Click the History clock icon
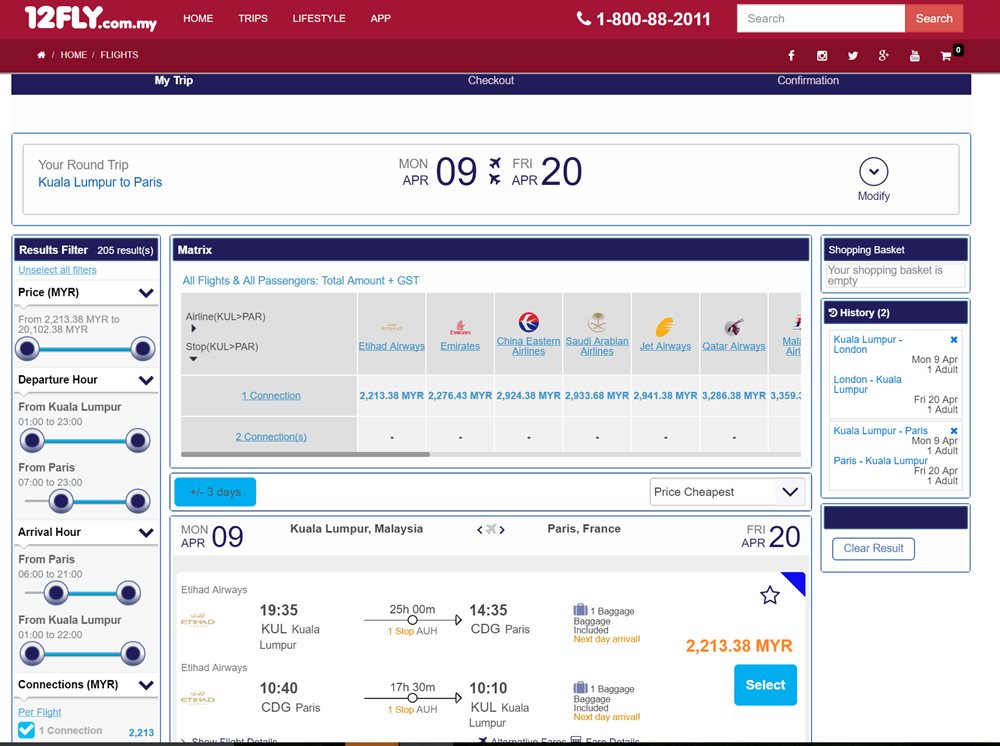Viewport: 1000px width, 746px height. 832,312
